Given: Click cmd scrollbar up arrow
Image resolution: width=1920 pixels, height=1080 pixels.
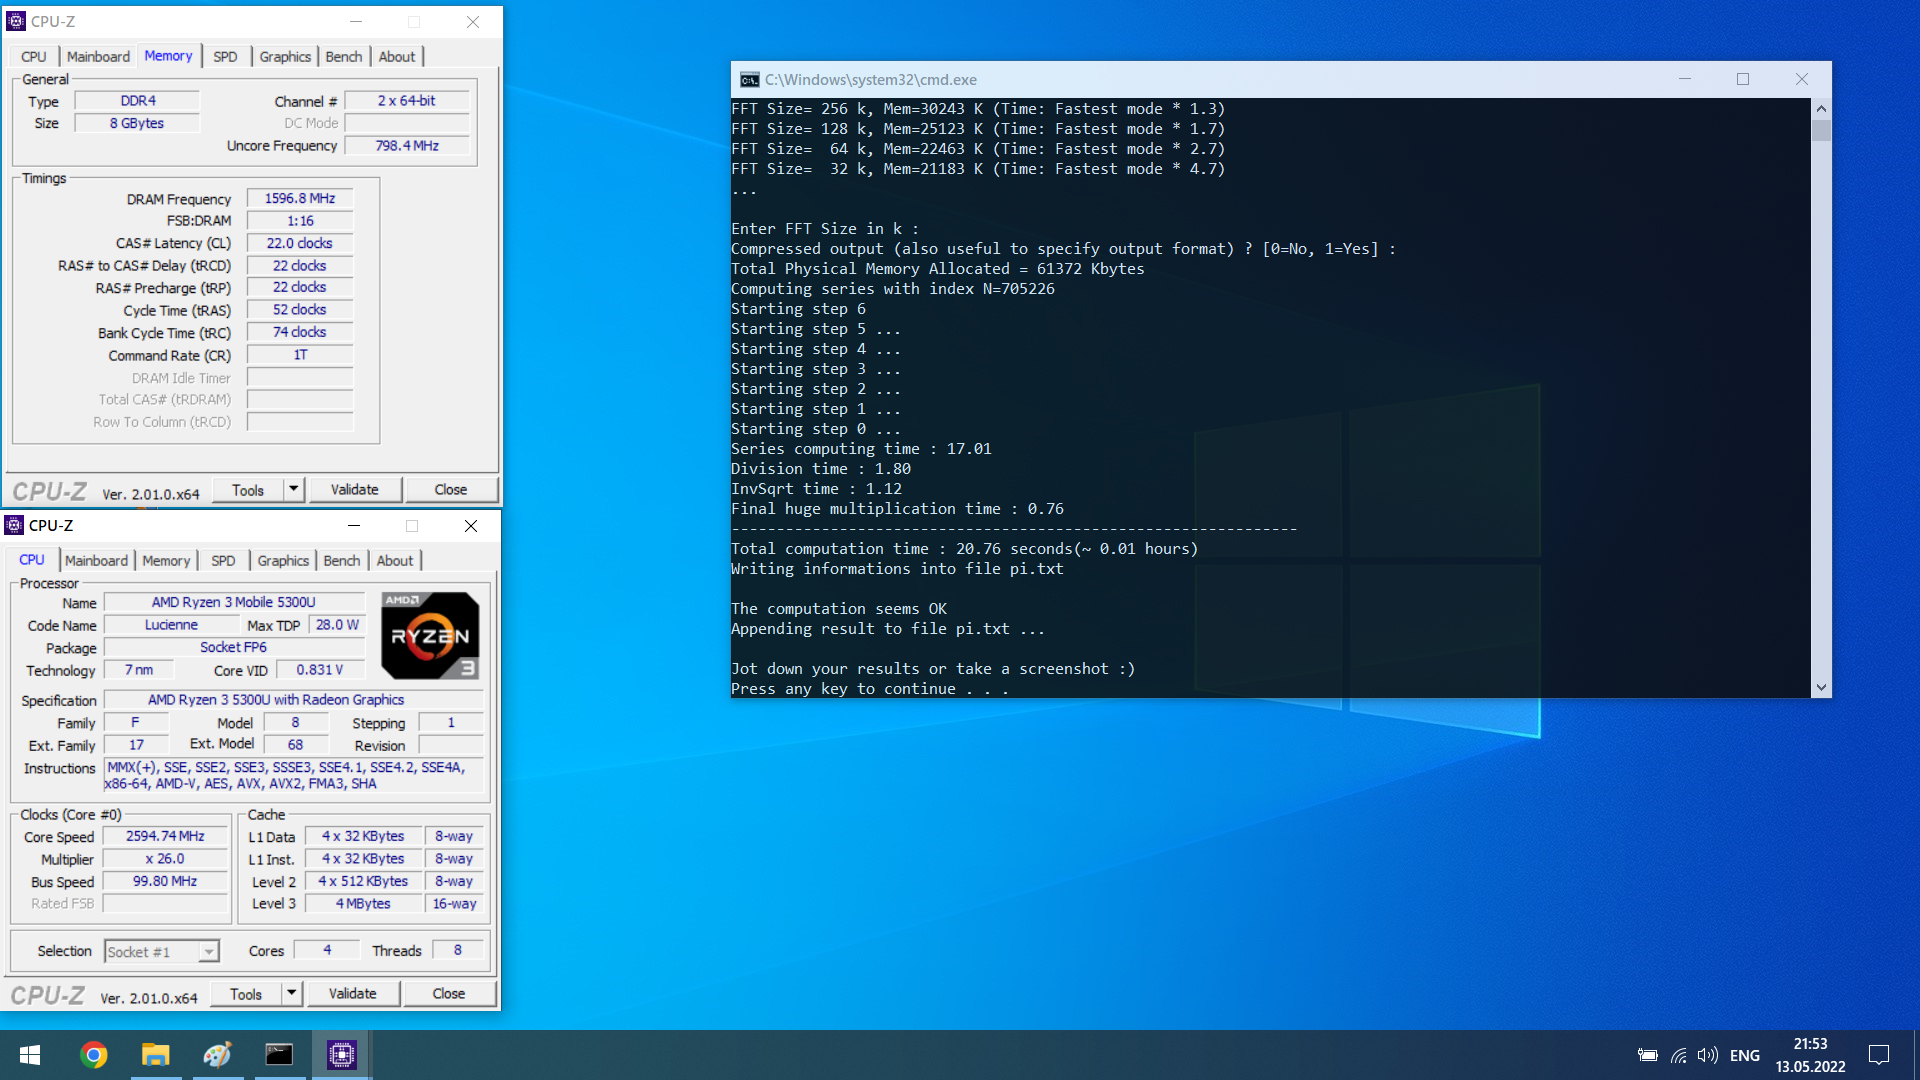Looking at the screenshot, I should tap(1821, 108).
